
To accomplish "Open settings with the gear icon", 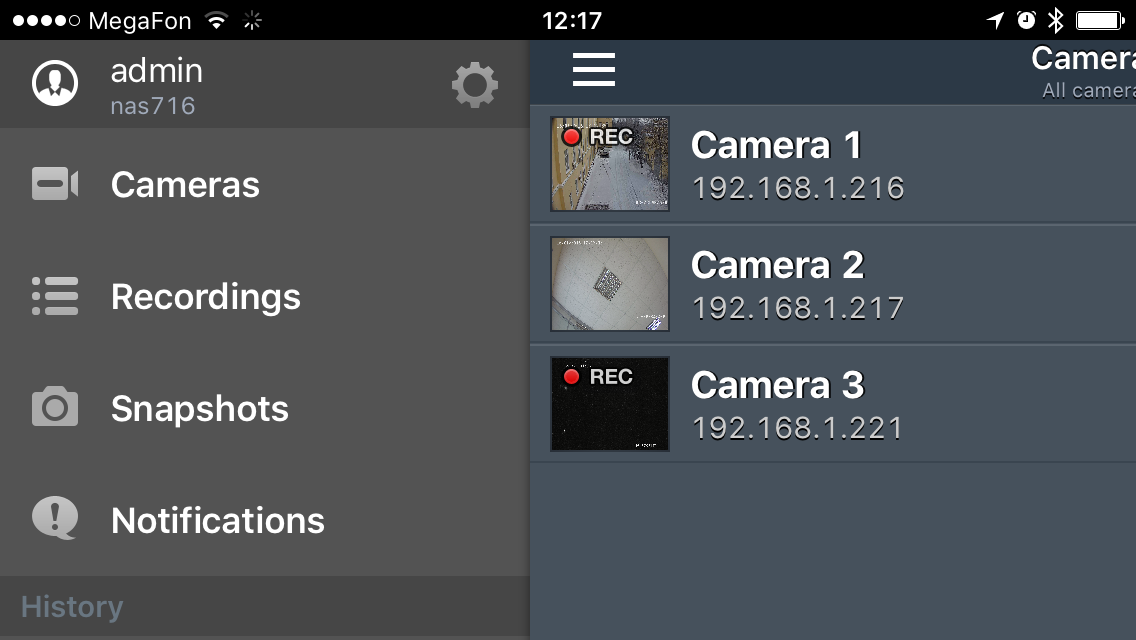I will (x=475, y=85).
